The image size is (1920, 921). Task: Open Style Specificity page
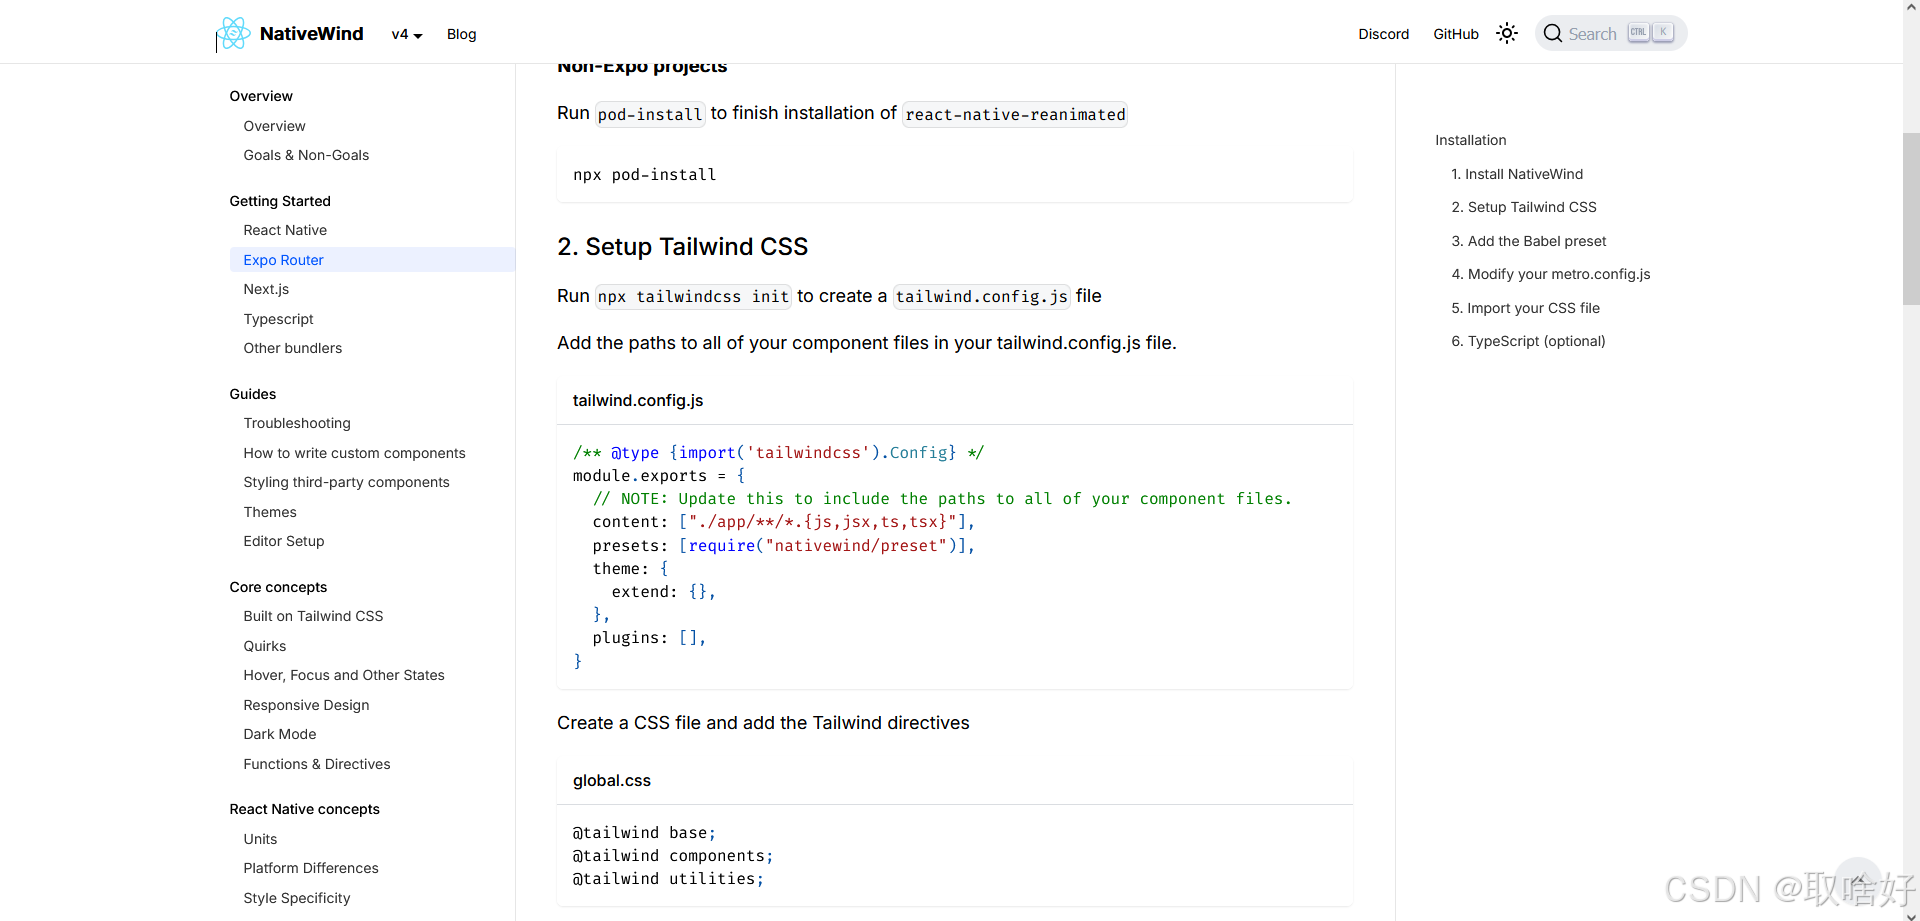coord(297,898)
